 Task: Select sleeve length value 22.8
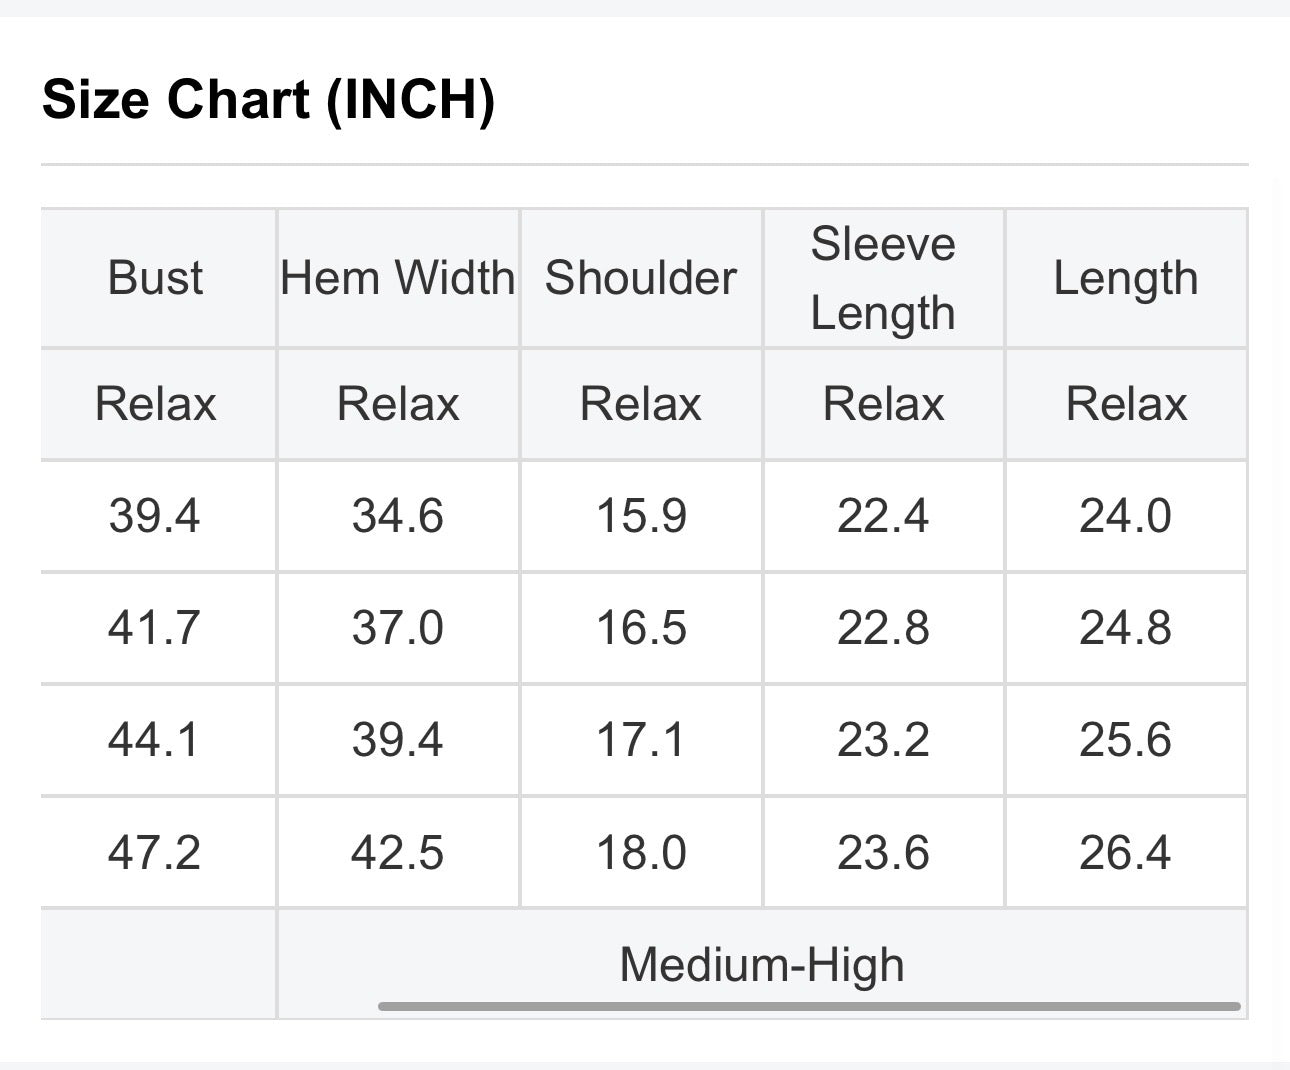(x=883, y=628)
